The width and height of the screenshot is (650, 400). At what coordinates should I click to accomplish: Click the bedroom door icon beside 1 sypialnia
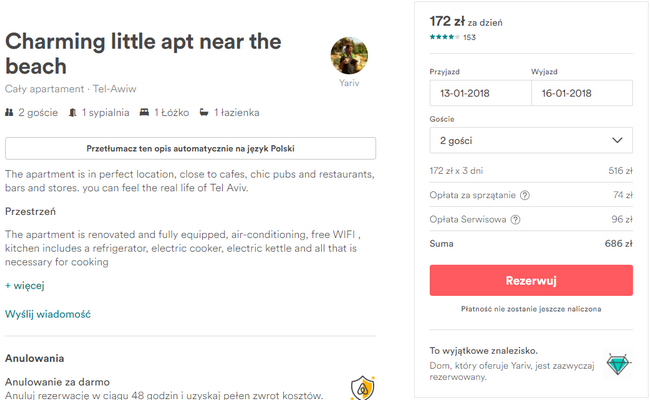pos(73,112)
